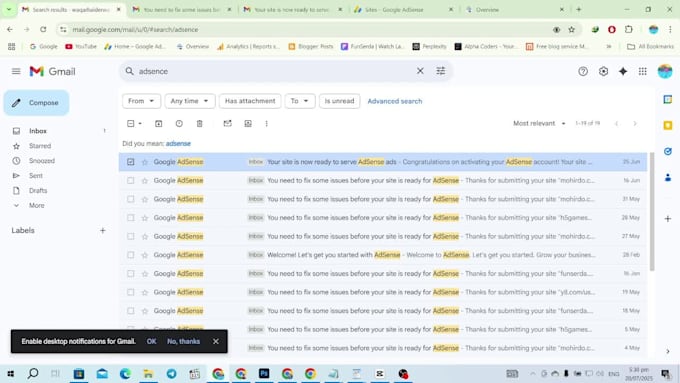Select the 27 May AdSense email checkbox
The height and width of the screenshot is (383, 680).
coord(131,236)
